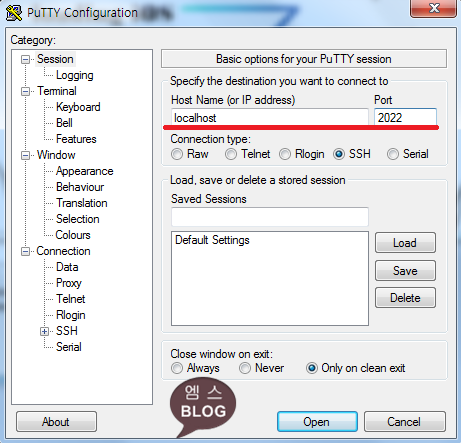Image resolution: width=461 pixels, height=443 pixels.
Task: Select the Connection category
Action: point(63,251)
